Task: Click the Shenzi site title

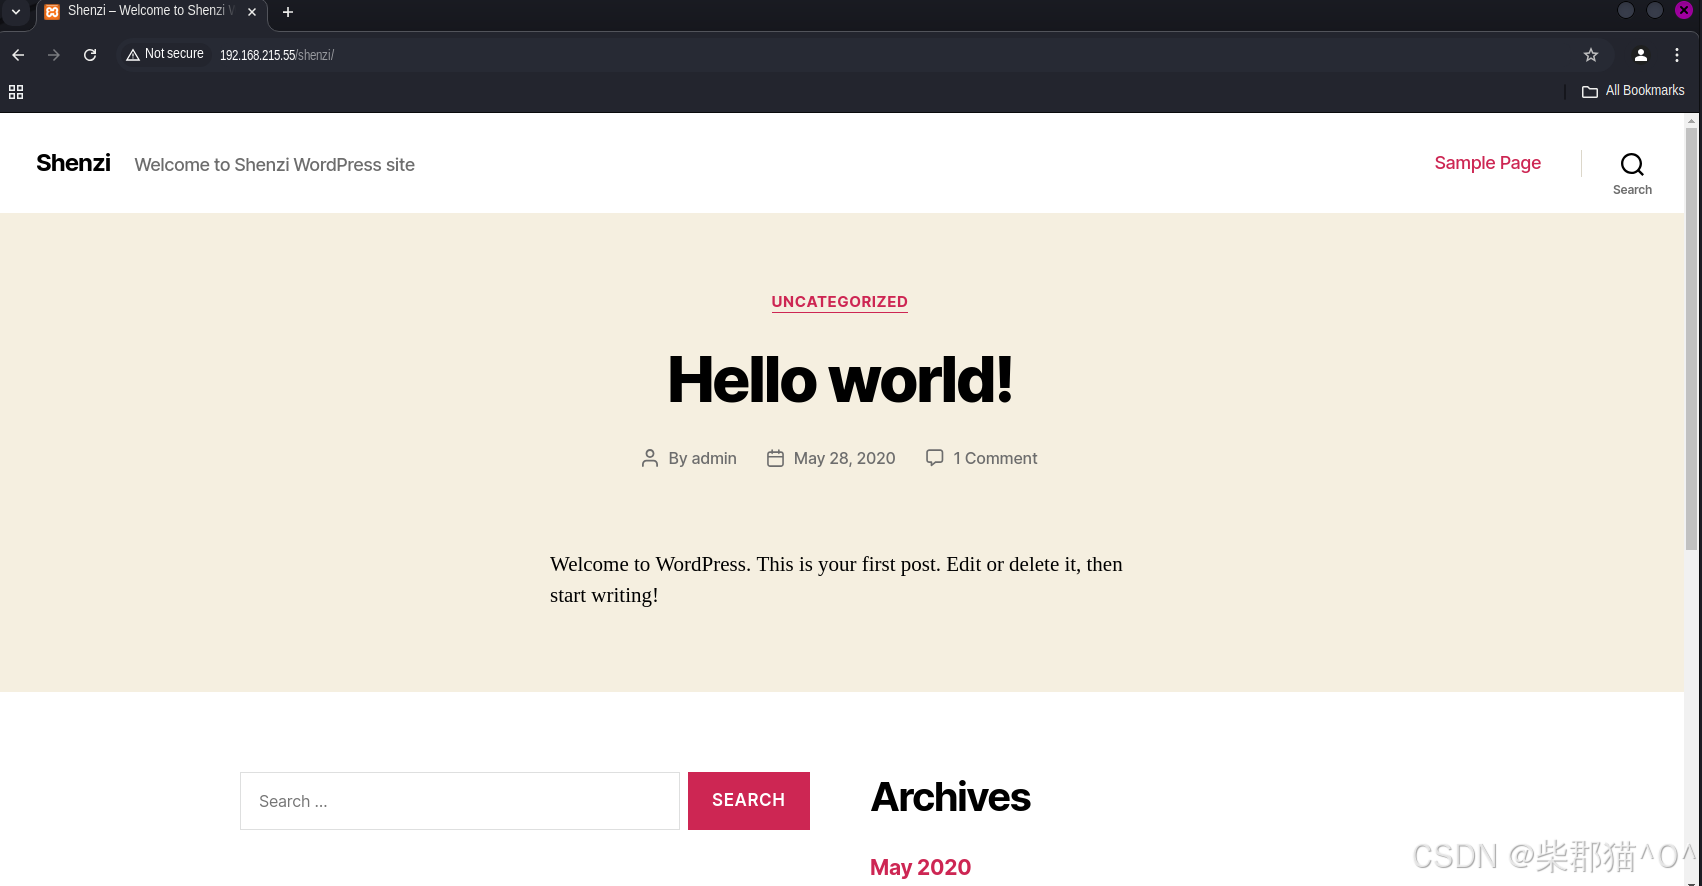Action: (73, 163)
